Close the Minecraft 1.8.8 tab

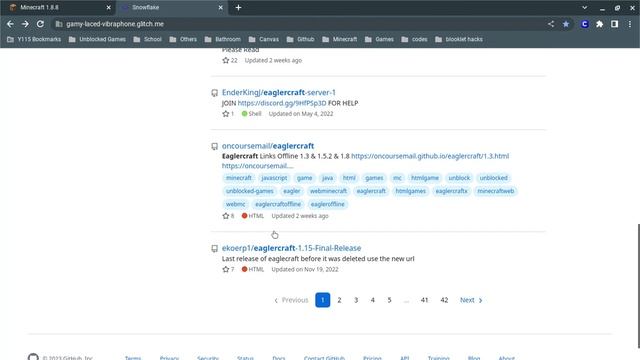click(109, 7)
